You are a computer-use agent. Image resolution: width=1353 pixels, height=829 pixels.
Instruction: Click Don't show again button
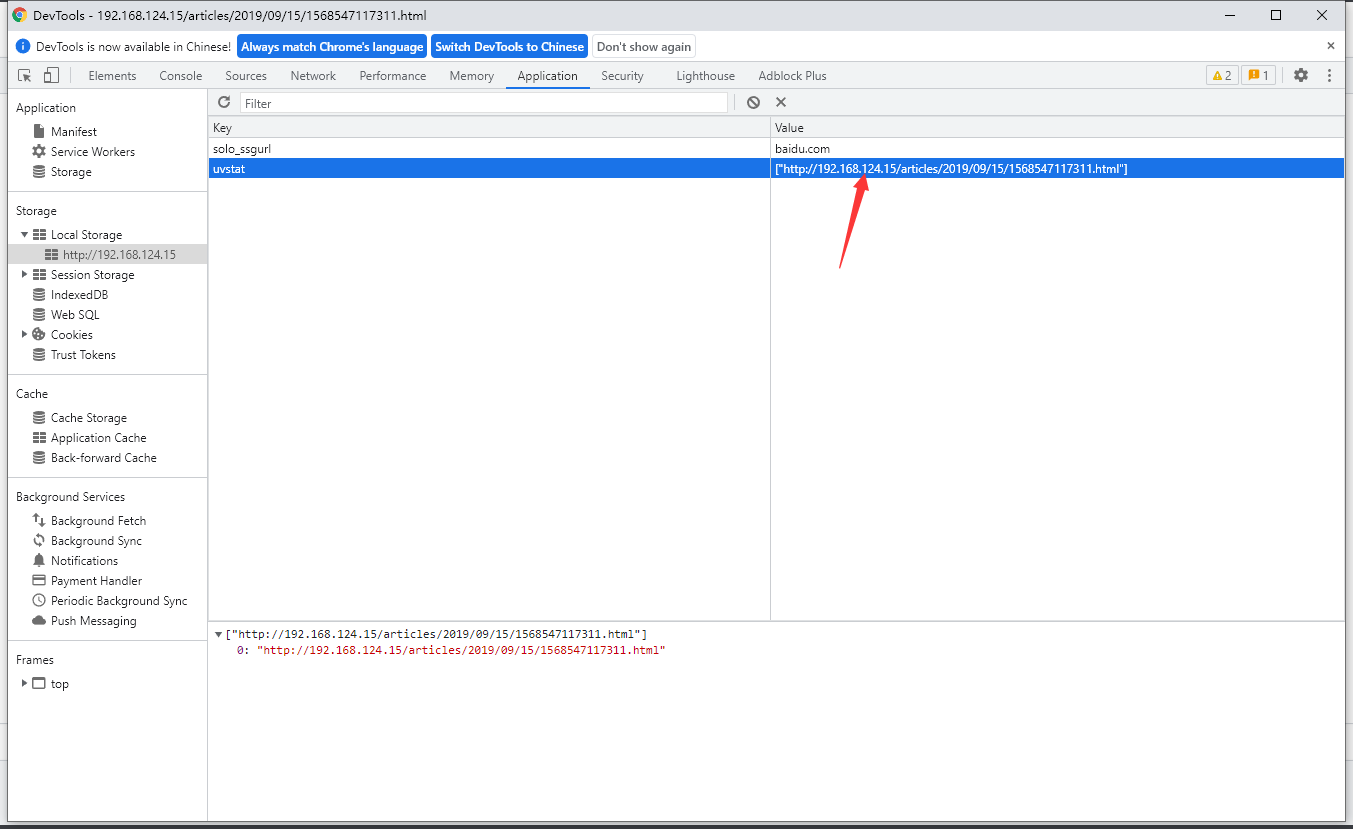coord(644,47)
